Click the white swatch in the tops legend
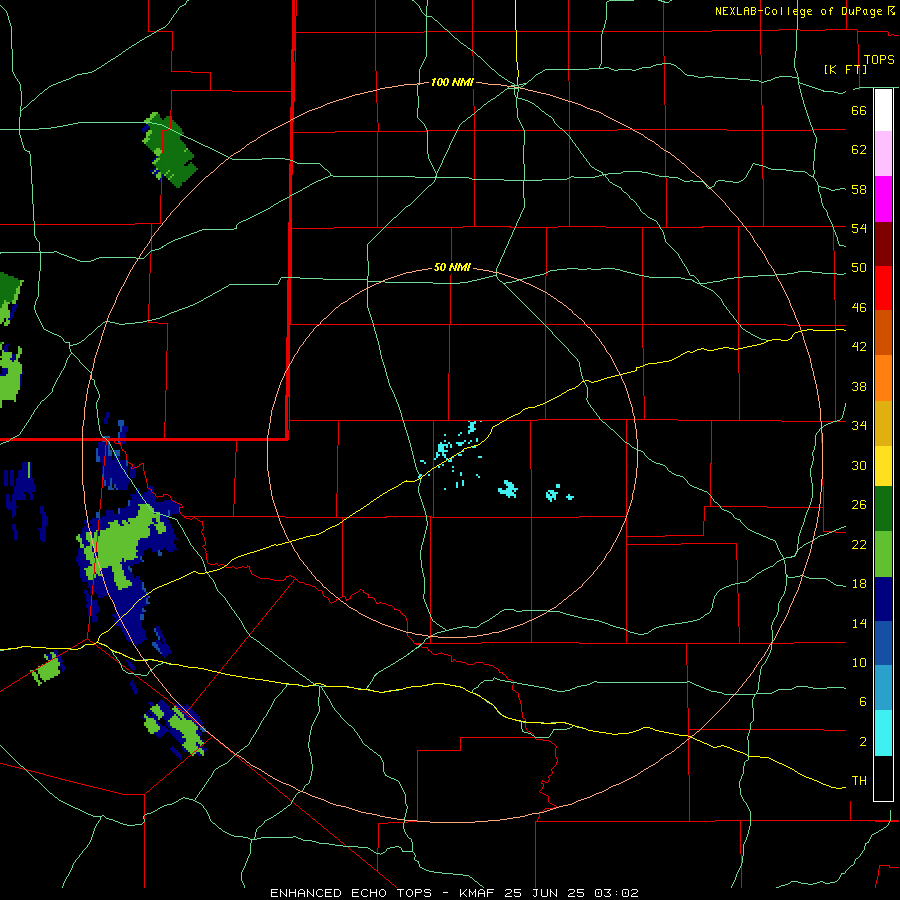The height and width of the screenshot is (900, 900). click(883, 110)
